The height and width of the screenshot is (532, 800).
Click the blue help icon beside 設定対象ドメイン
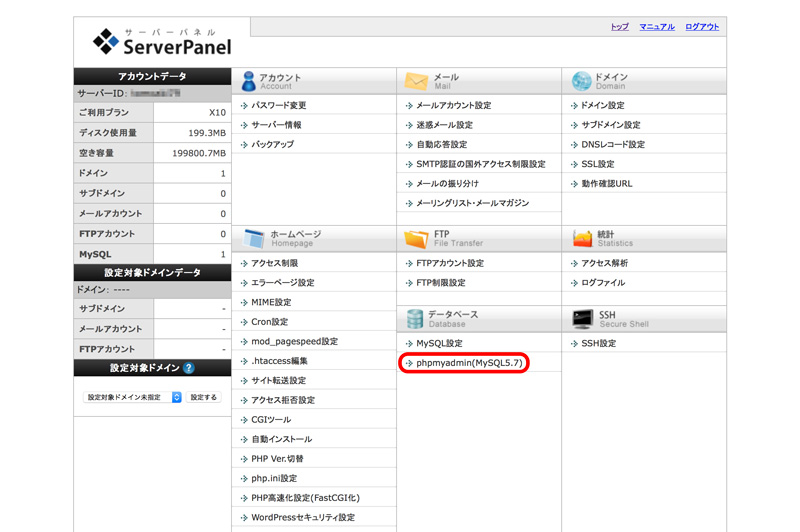click(188, 368)
